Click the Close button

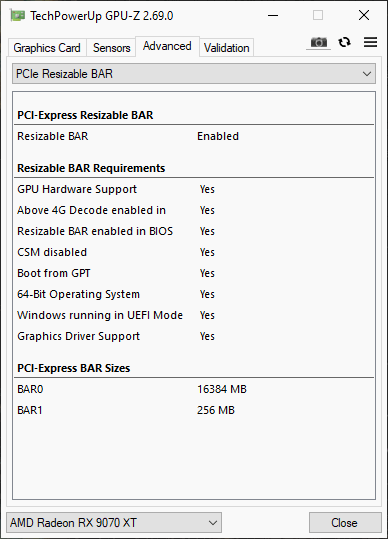tap(345, 522)
